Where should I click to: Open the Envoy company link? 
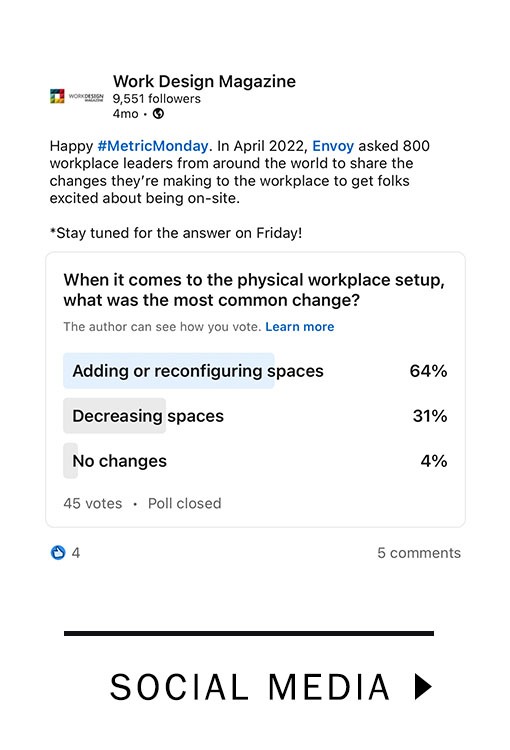coord(333,145)
